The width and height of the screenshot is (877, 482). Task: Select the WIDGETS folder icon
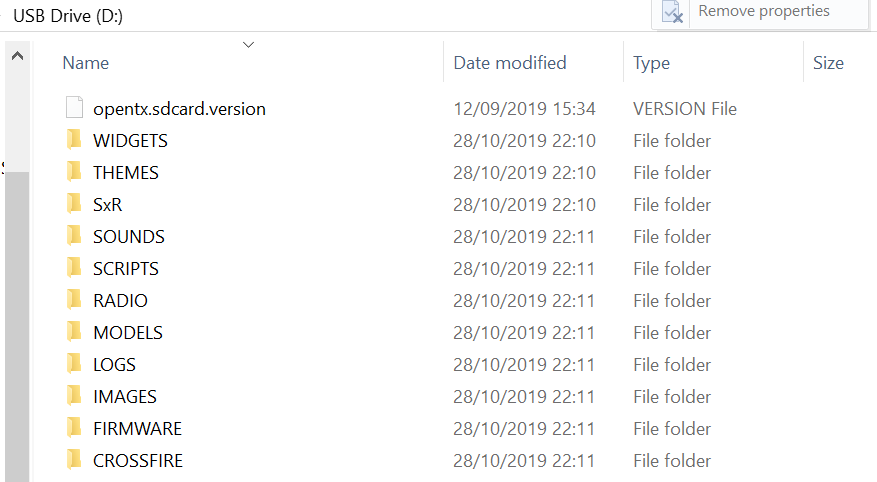tap(74, 140)
